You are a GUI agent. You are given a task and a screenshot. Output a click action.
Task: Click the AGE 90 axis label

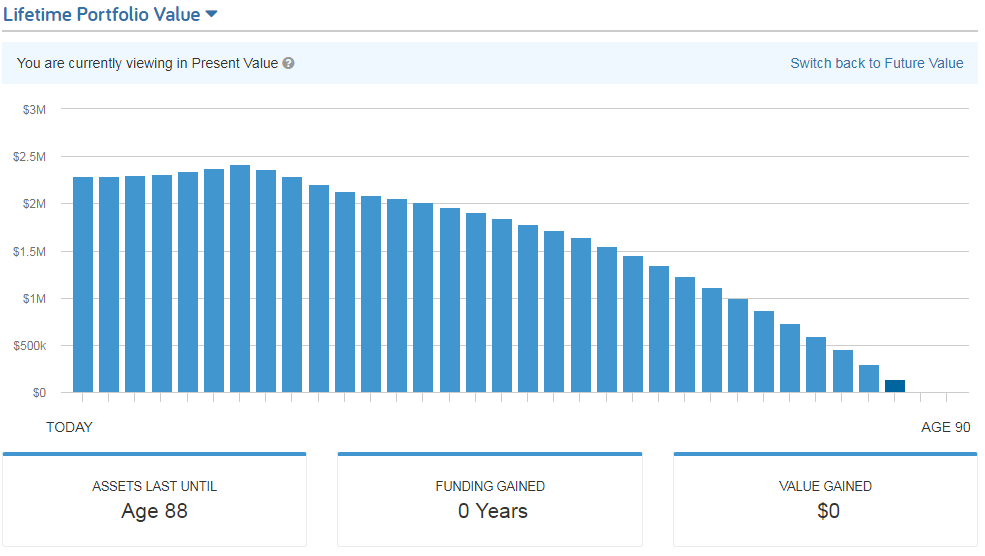click(945, 427)
